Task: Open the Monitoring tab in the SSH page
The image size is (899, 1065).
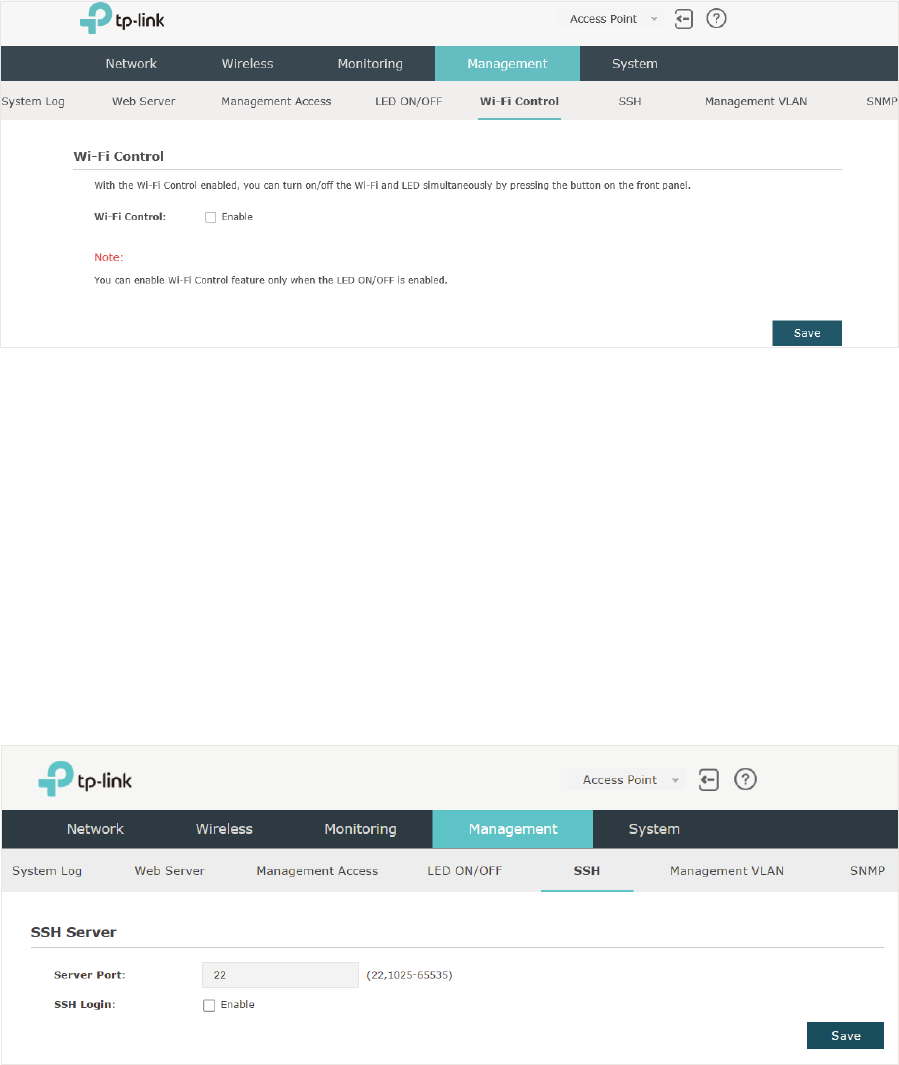Action: tap(361, 829)
